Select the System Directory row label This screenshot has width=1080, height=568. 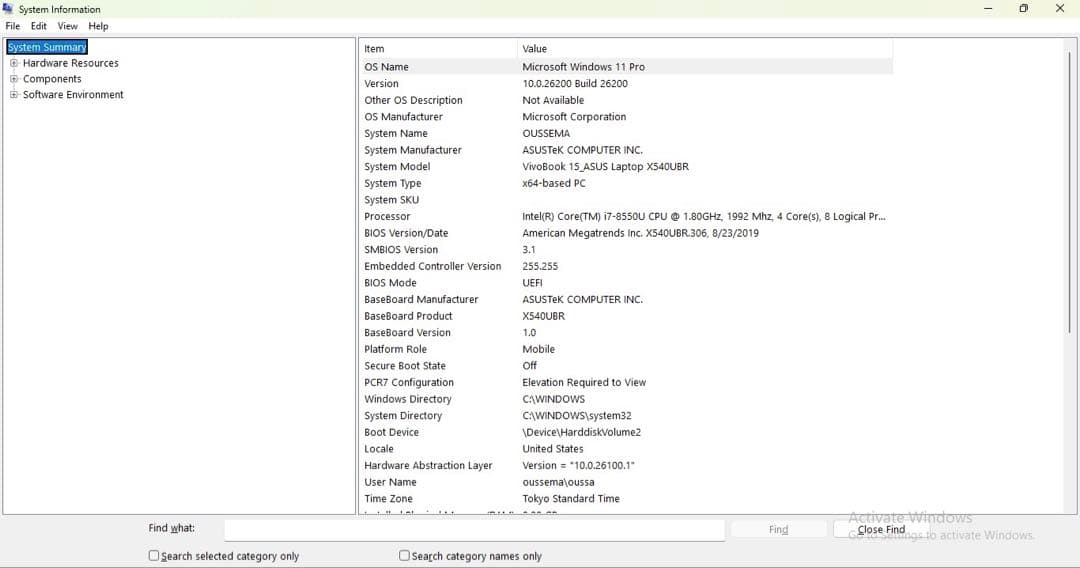[403, 415]
